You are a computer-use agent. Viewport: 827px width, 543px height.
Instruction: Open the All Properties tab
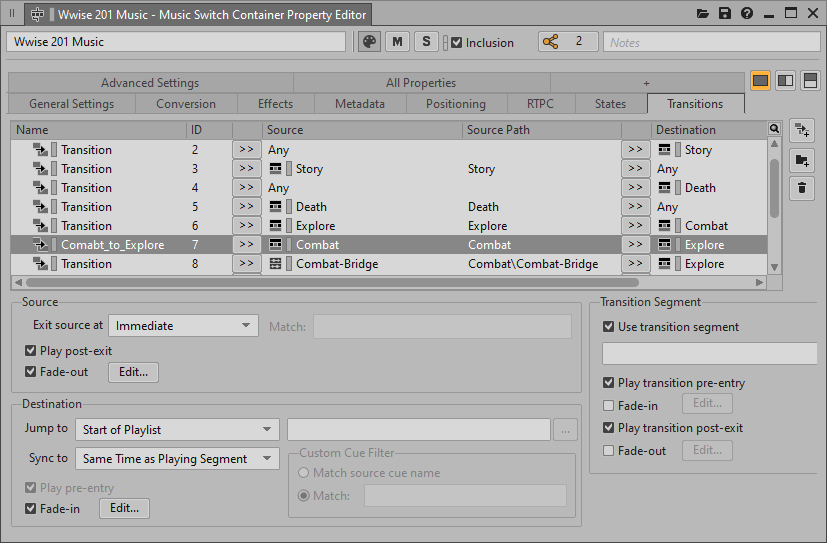[x=421, y=83]
